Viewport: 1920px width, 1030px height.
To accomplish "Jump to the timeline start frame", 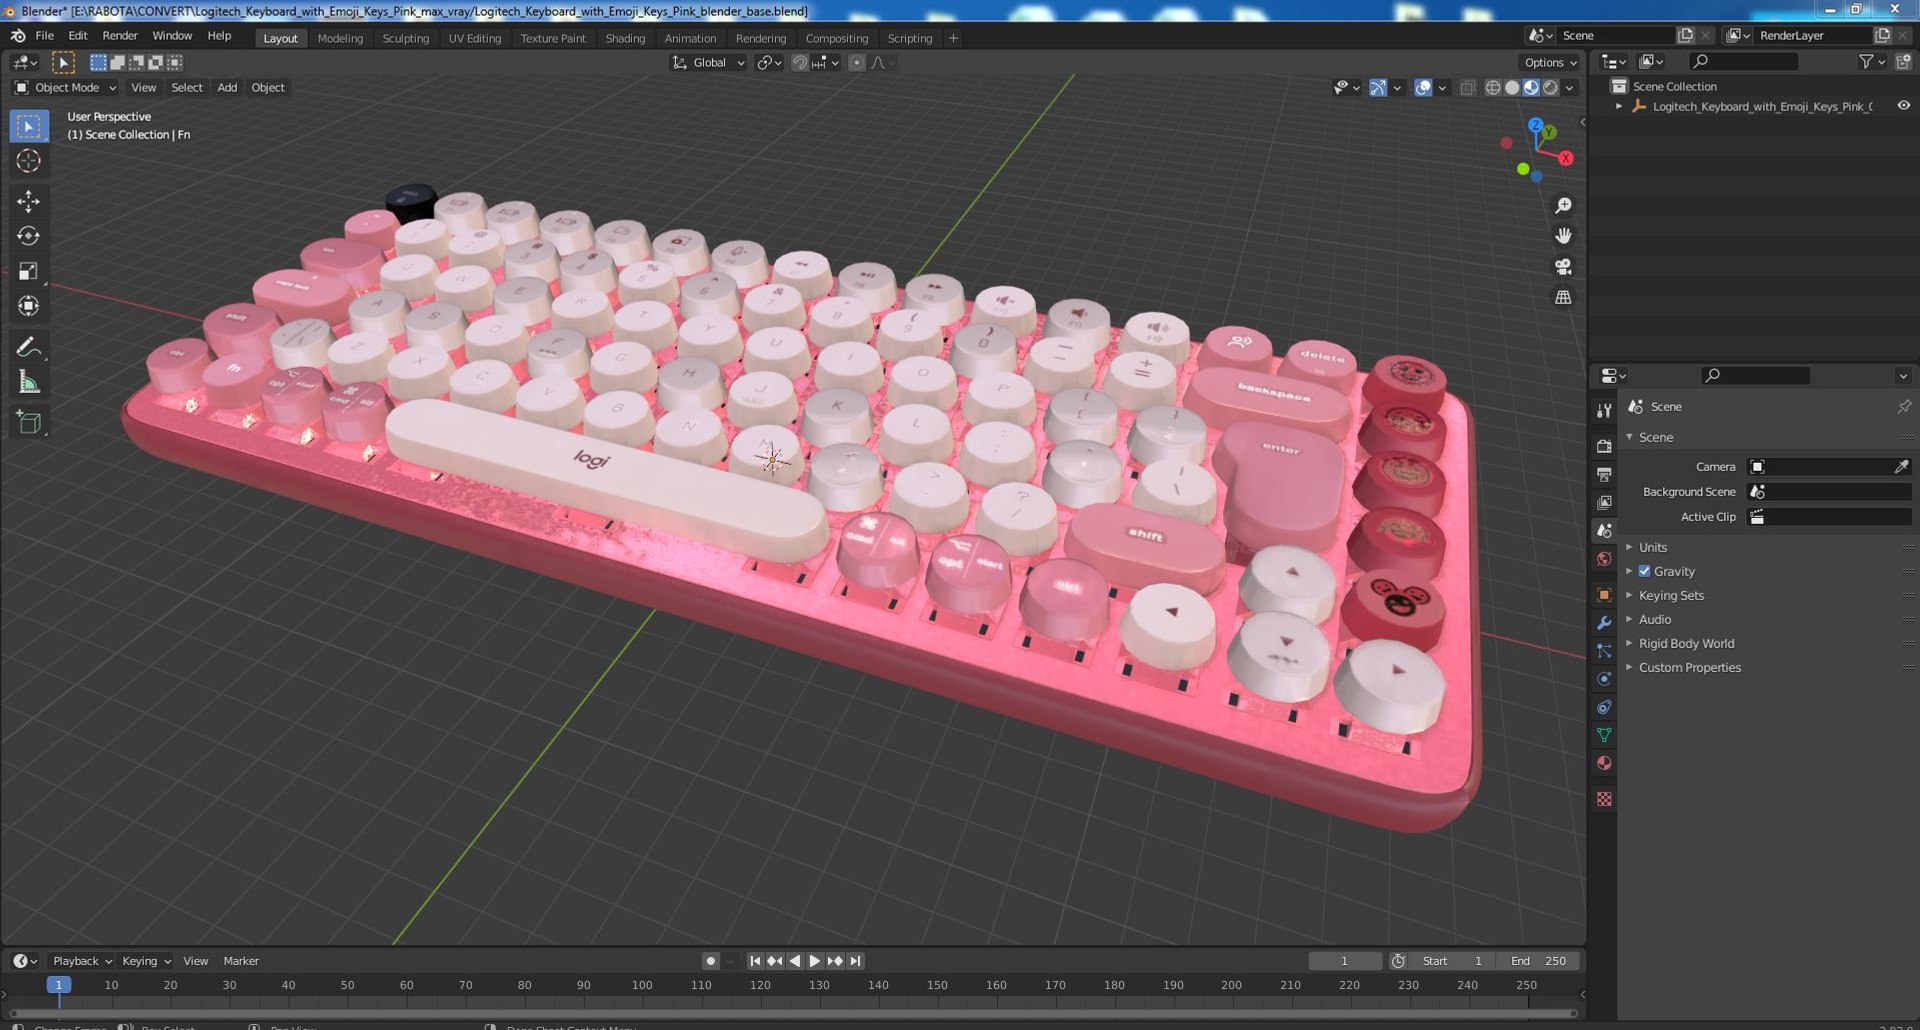I will (755, 961).
